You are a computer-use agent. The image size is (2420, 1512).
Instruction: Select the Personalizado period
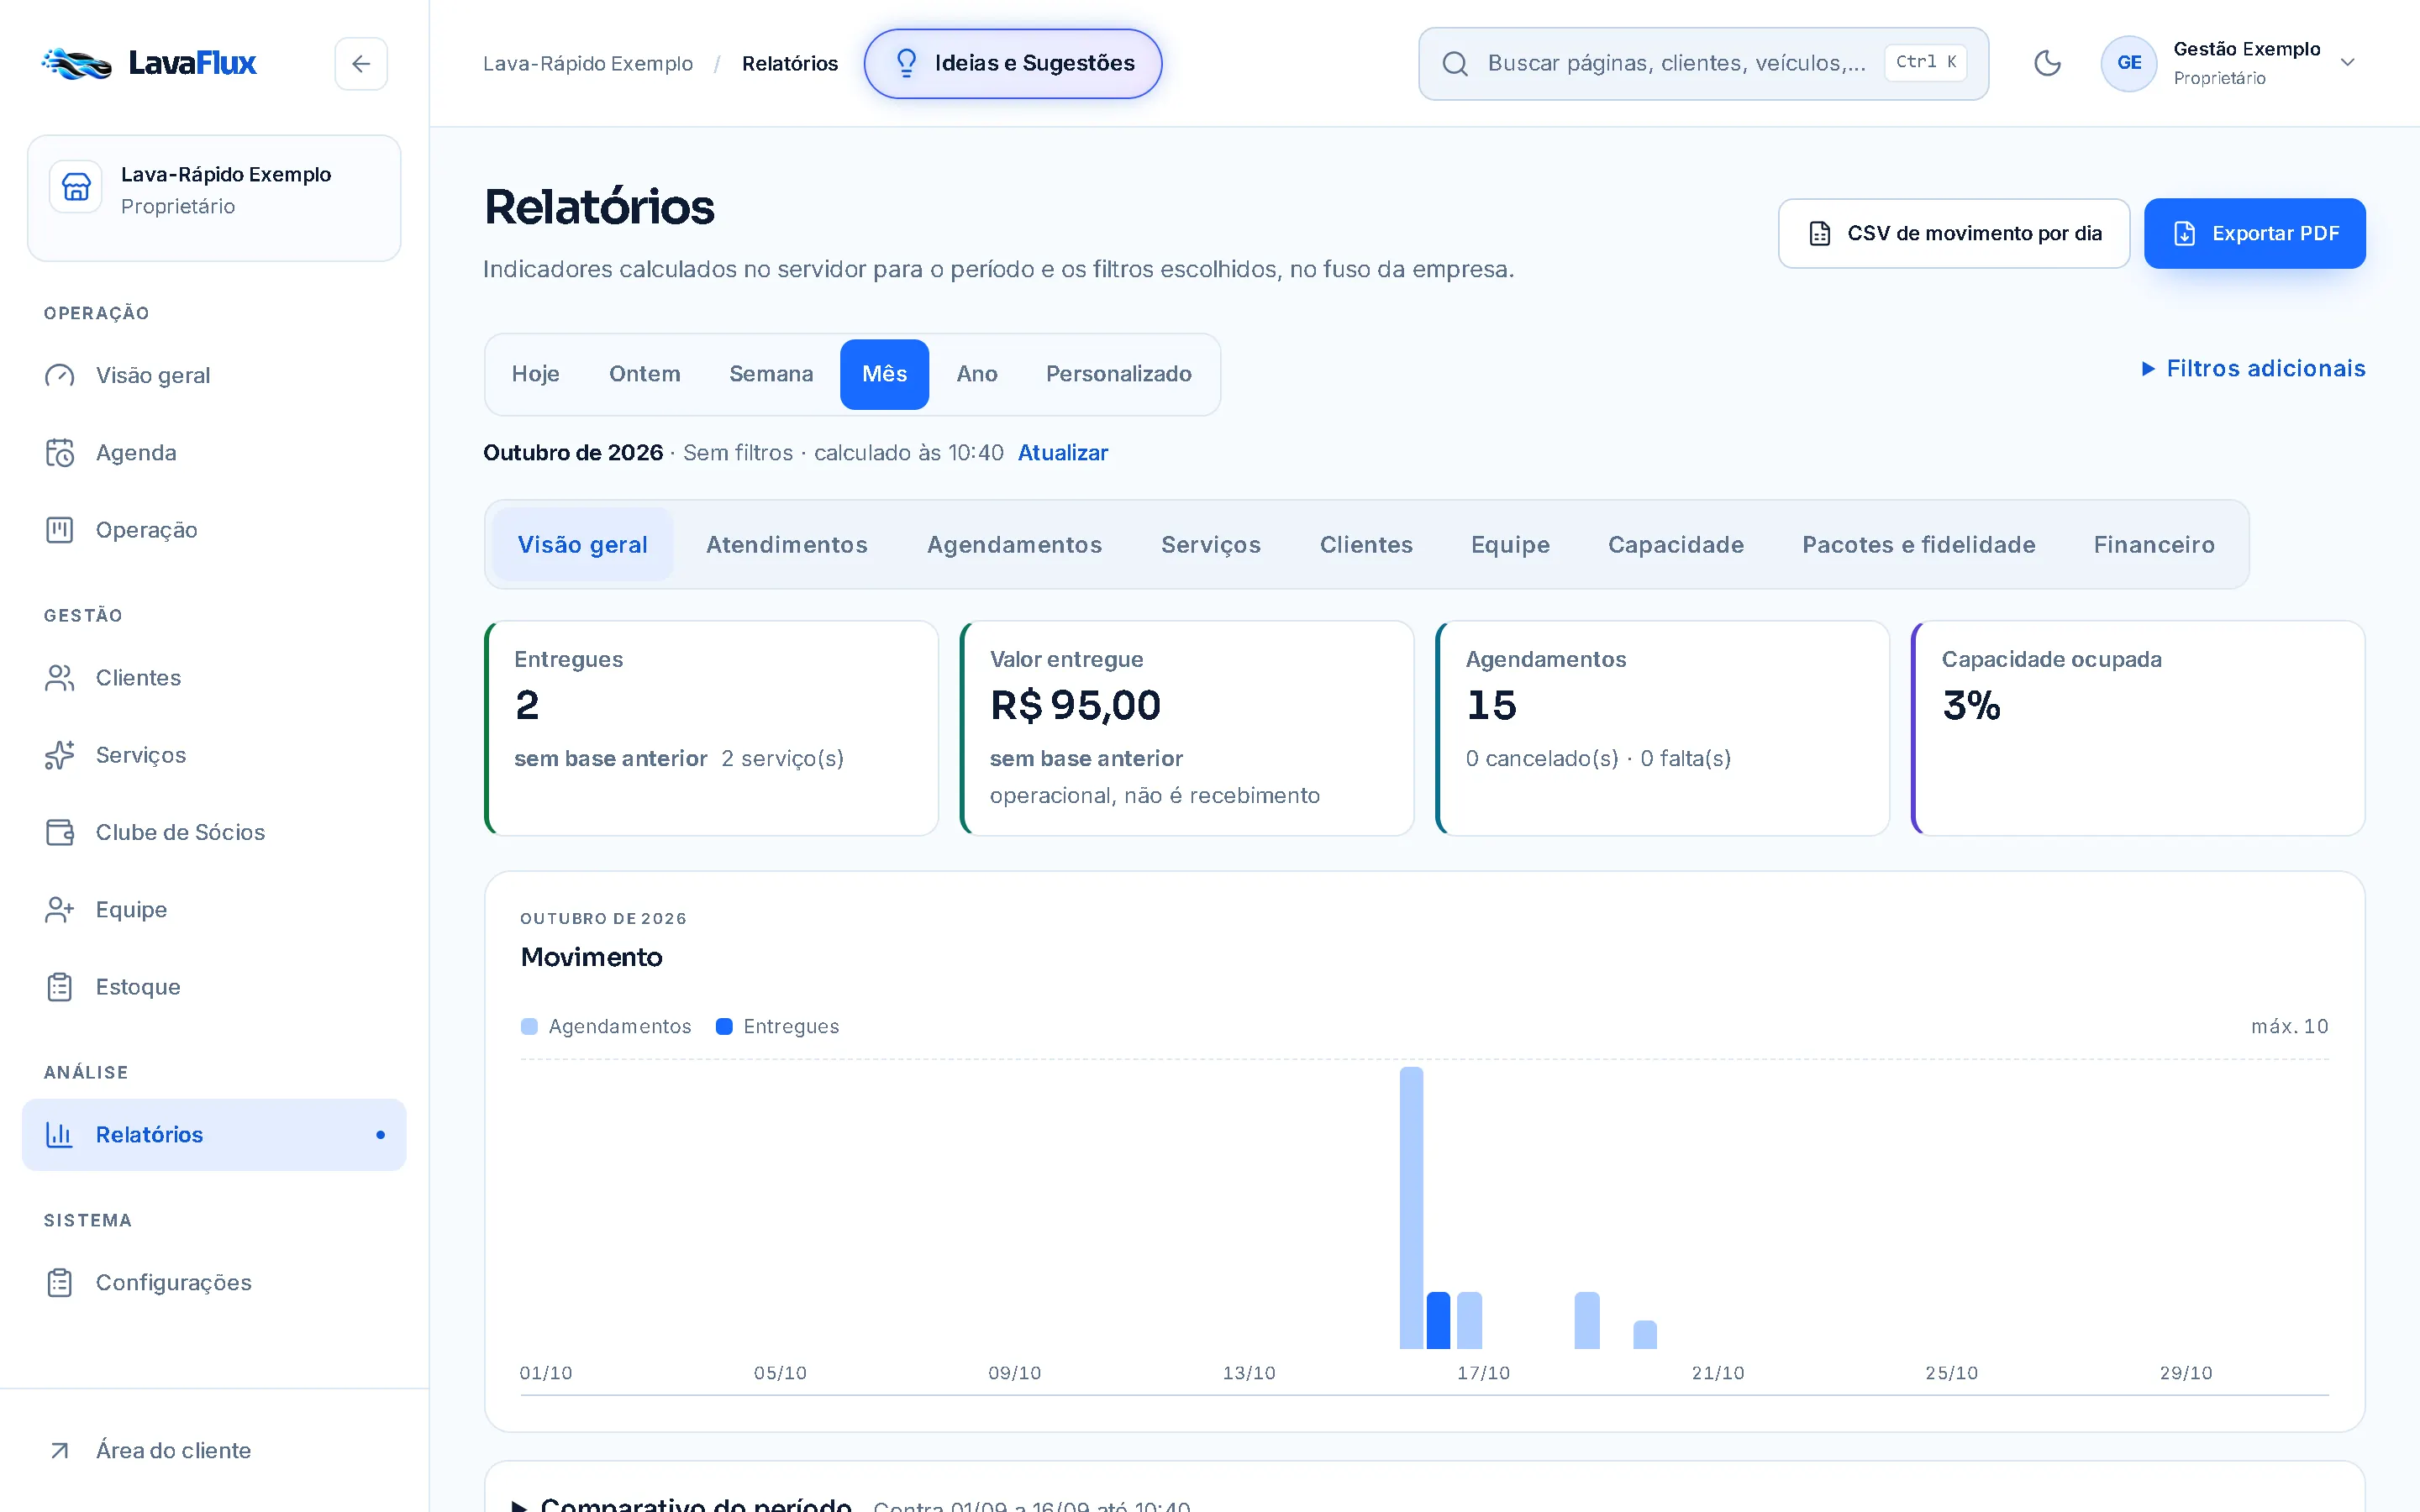[x=1119, y=374]
